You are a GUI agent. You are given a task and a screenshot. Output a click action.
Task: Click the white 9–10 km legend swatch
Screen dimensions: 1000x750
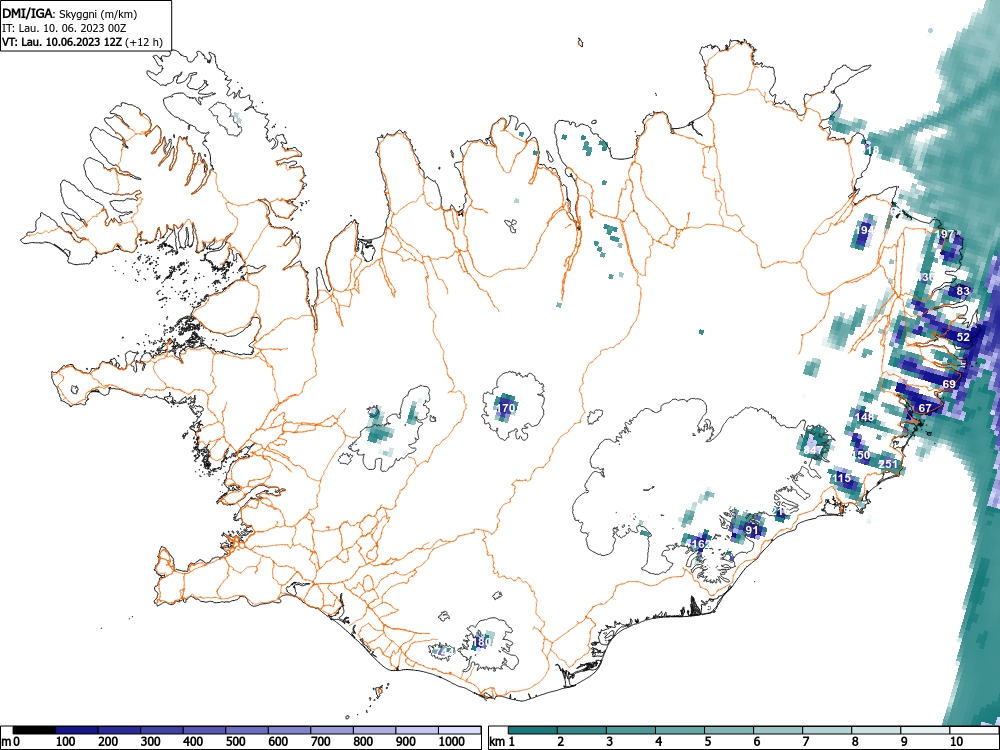click(925, 730)
